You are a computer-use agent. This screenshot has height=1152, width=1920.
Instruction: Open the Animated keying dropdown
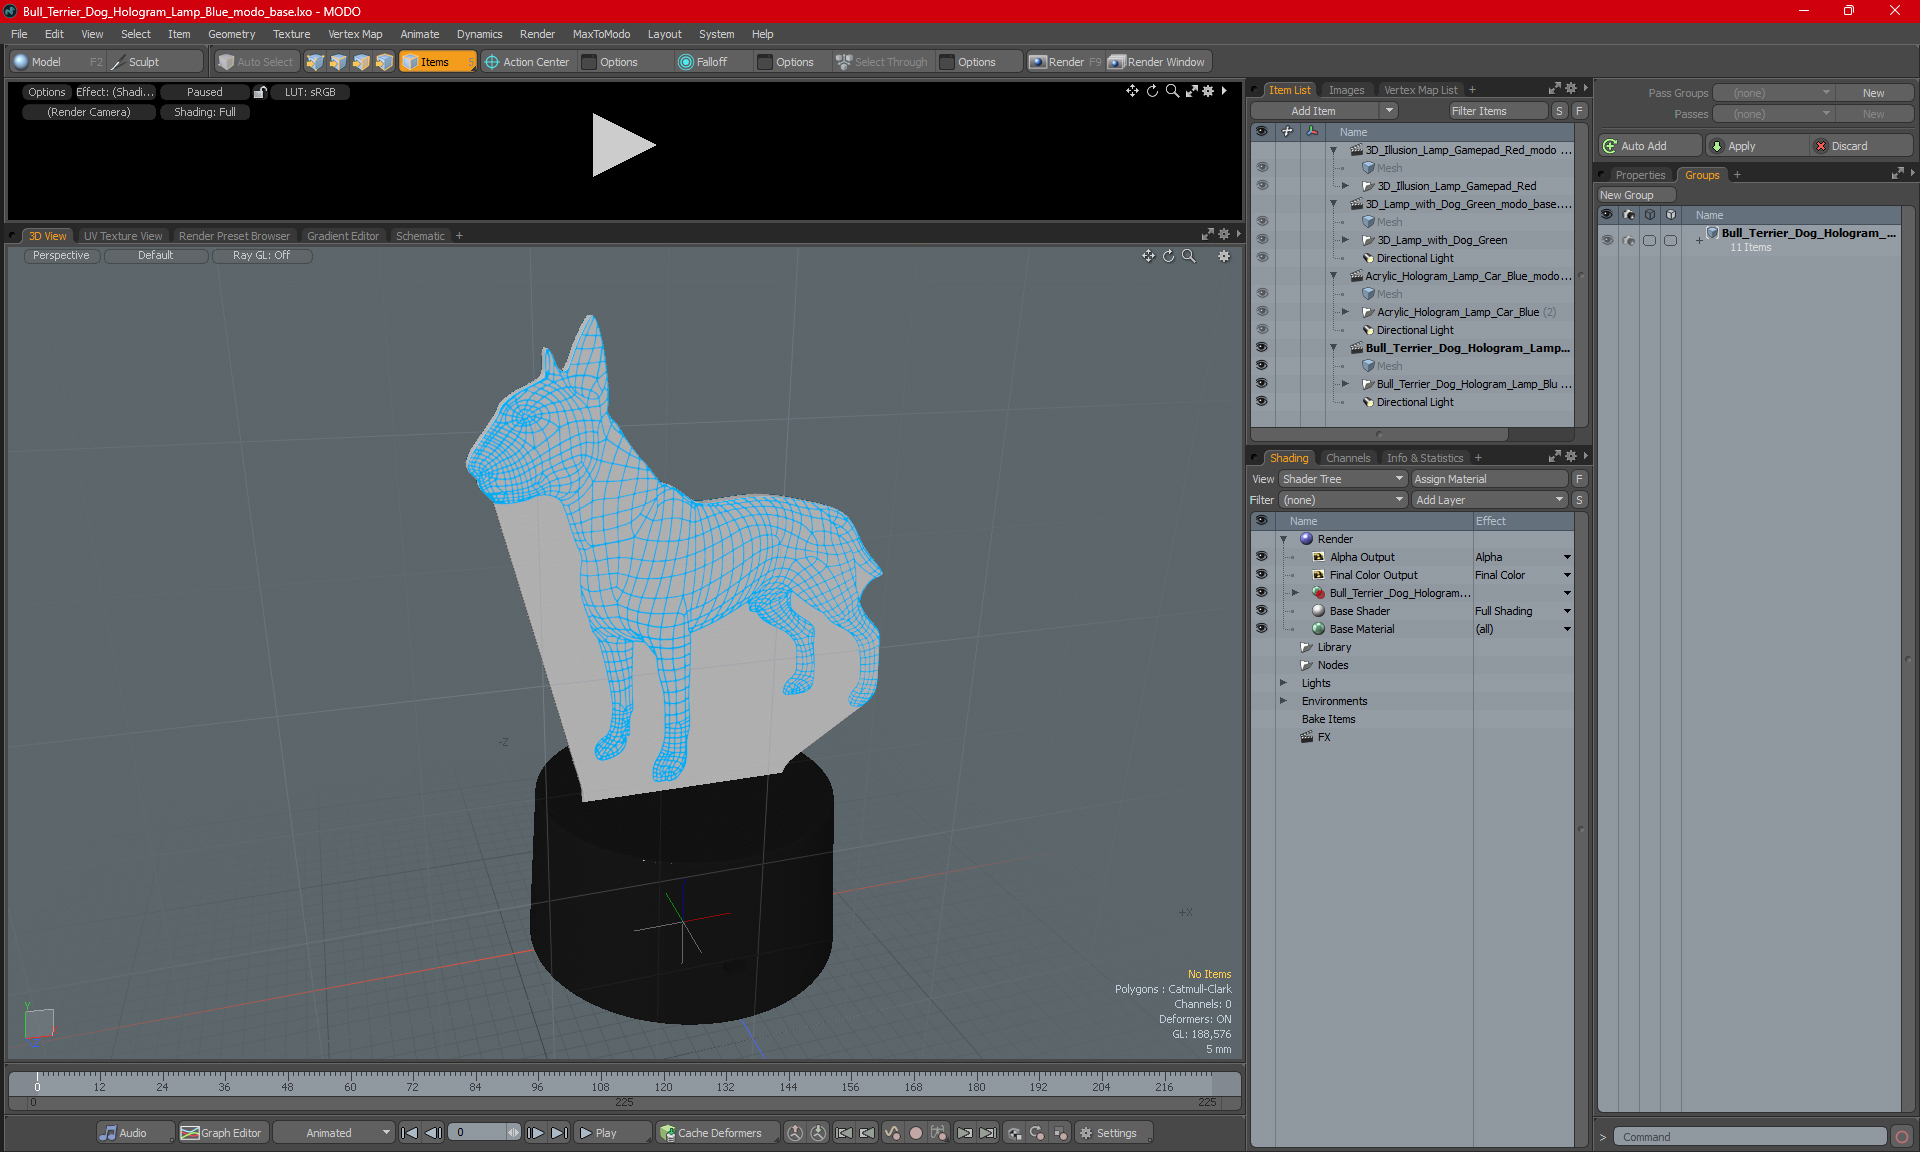click(334, 1133)
